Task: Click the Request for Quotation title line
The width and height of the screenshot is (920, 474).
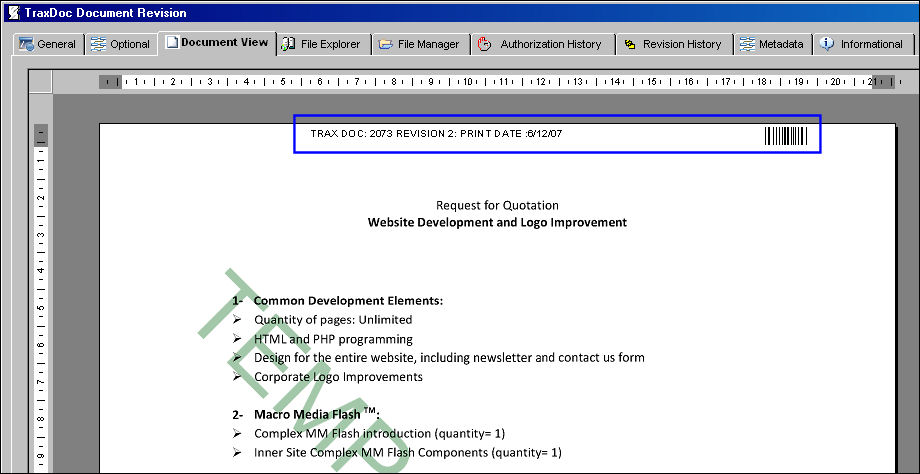Action: tap(497, 205)
